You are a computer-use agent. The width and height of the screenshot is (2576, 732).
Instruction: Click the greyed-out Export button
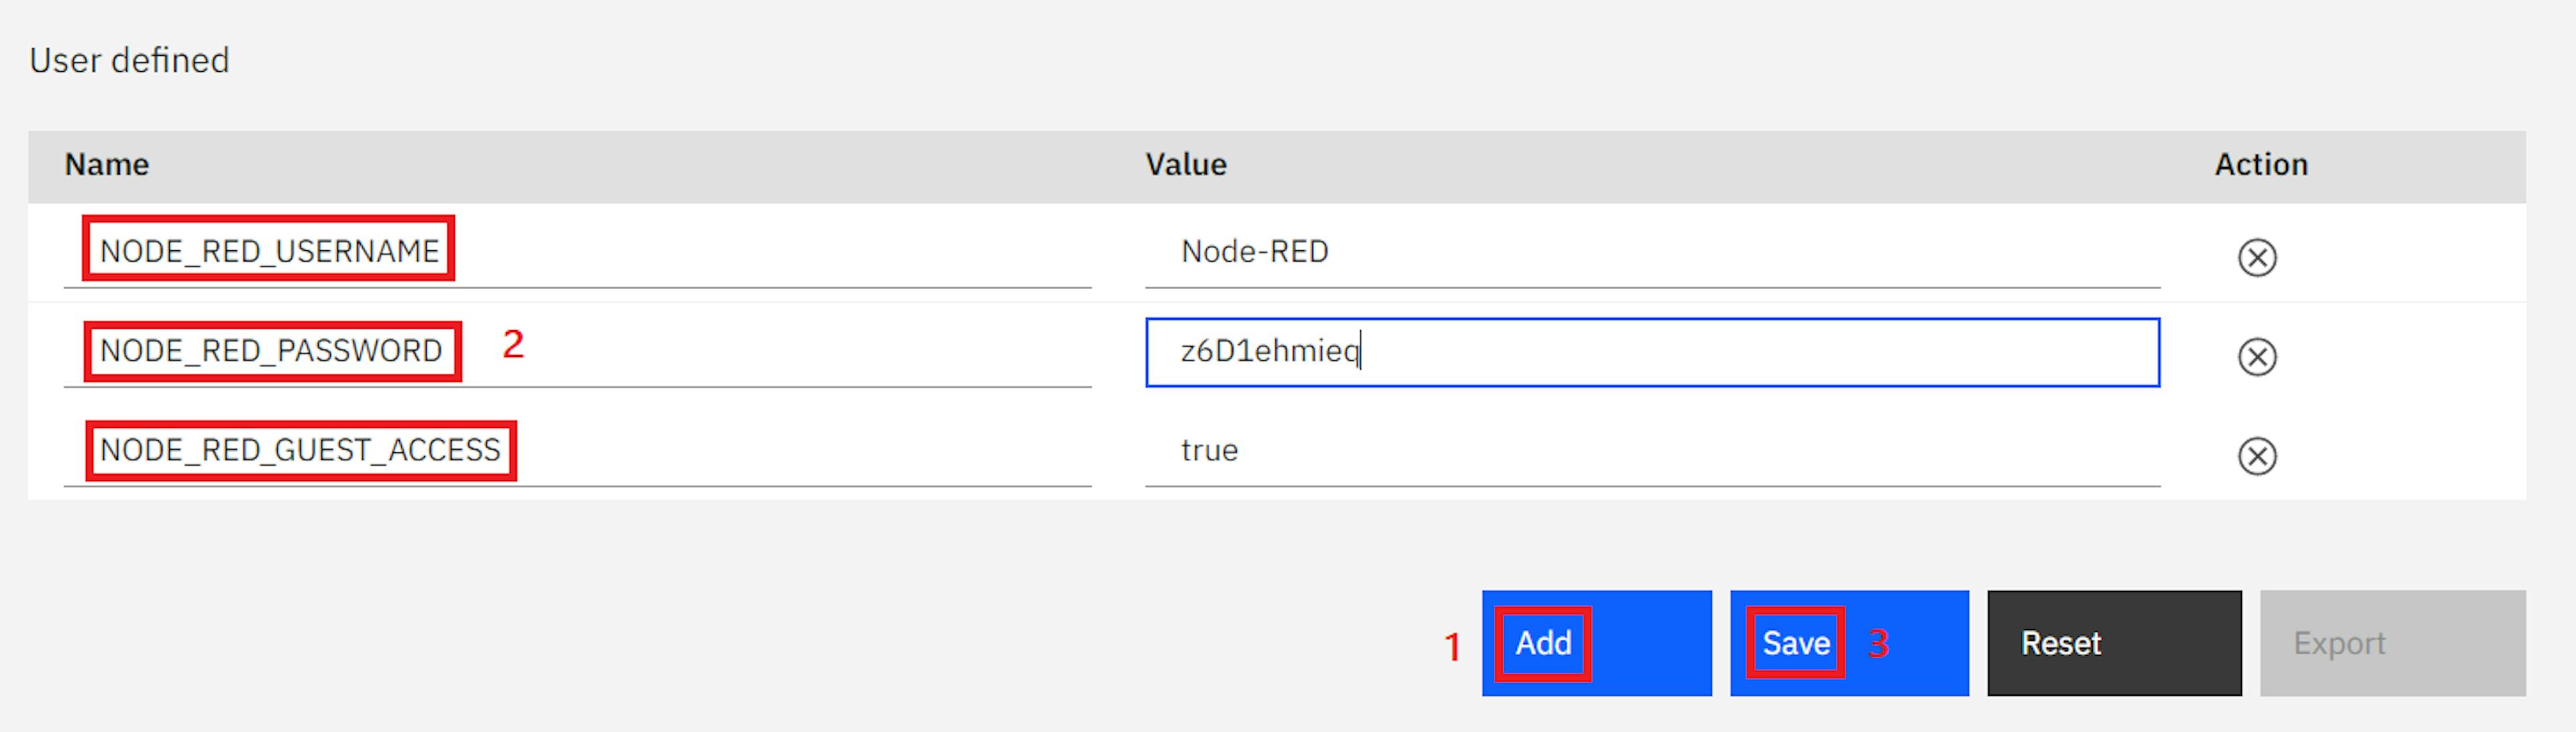click(x=2392, y=642)
